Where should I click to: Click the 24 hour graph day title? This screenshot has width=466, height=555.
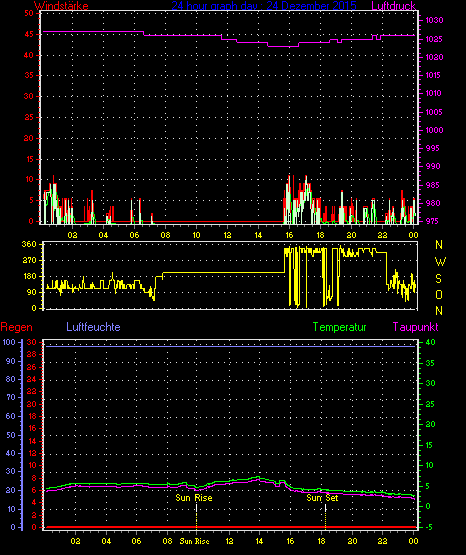pos(264,6)
